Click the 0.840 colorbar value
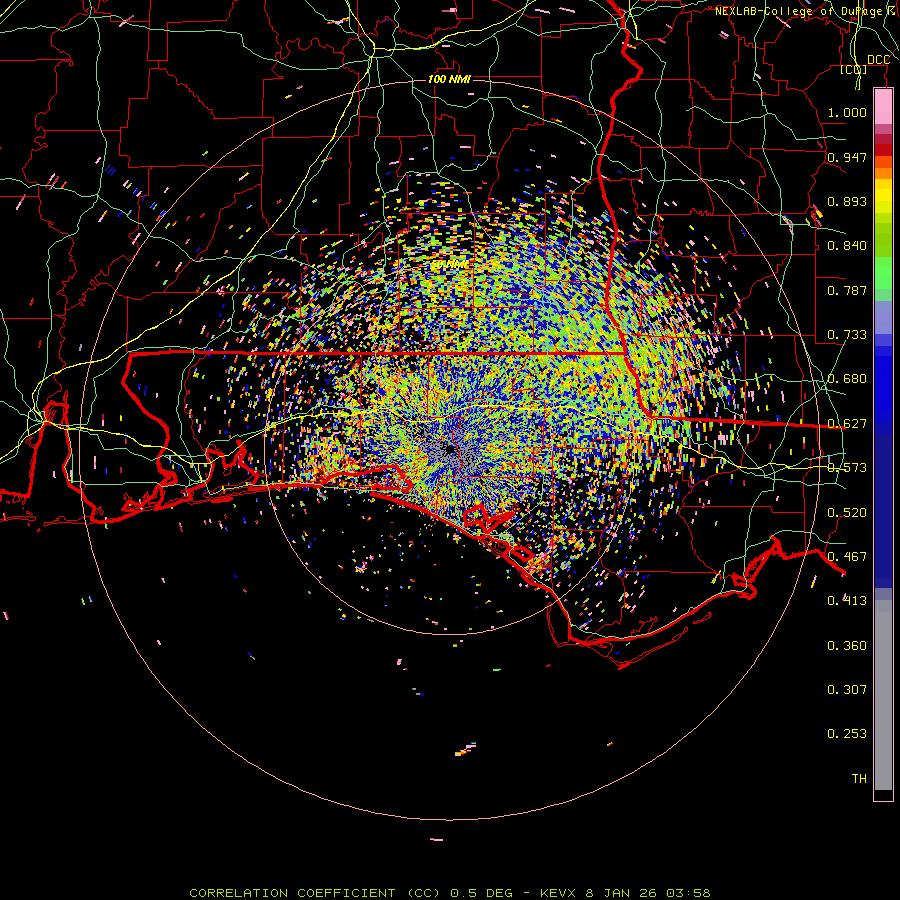 point(847,246)
